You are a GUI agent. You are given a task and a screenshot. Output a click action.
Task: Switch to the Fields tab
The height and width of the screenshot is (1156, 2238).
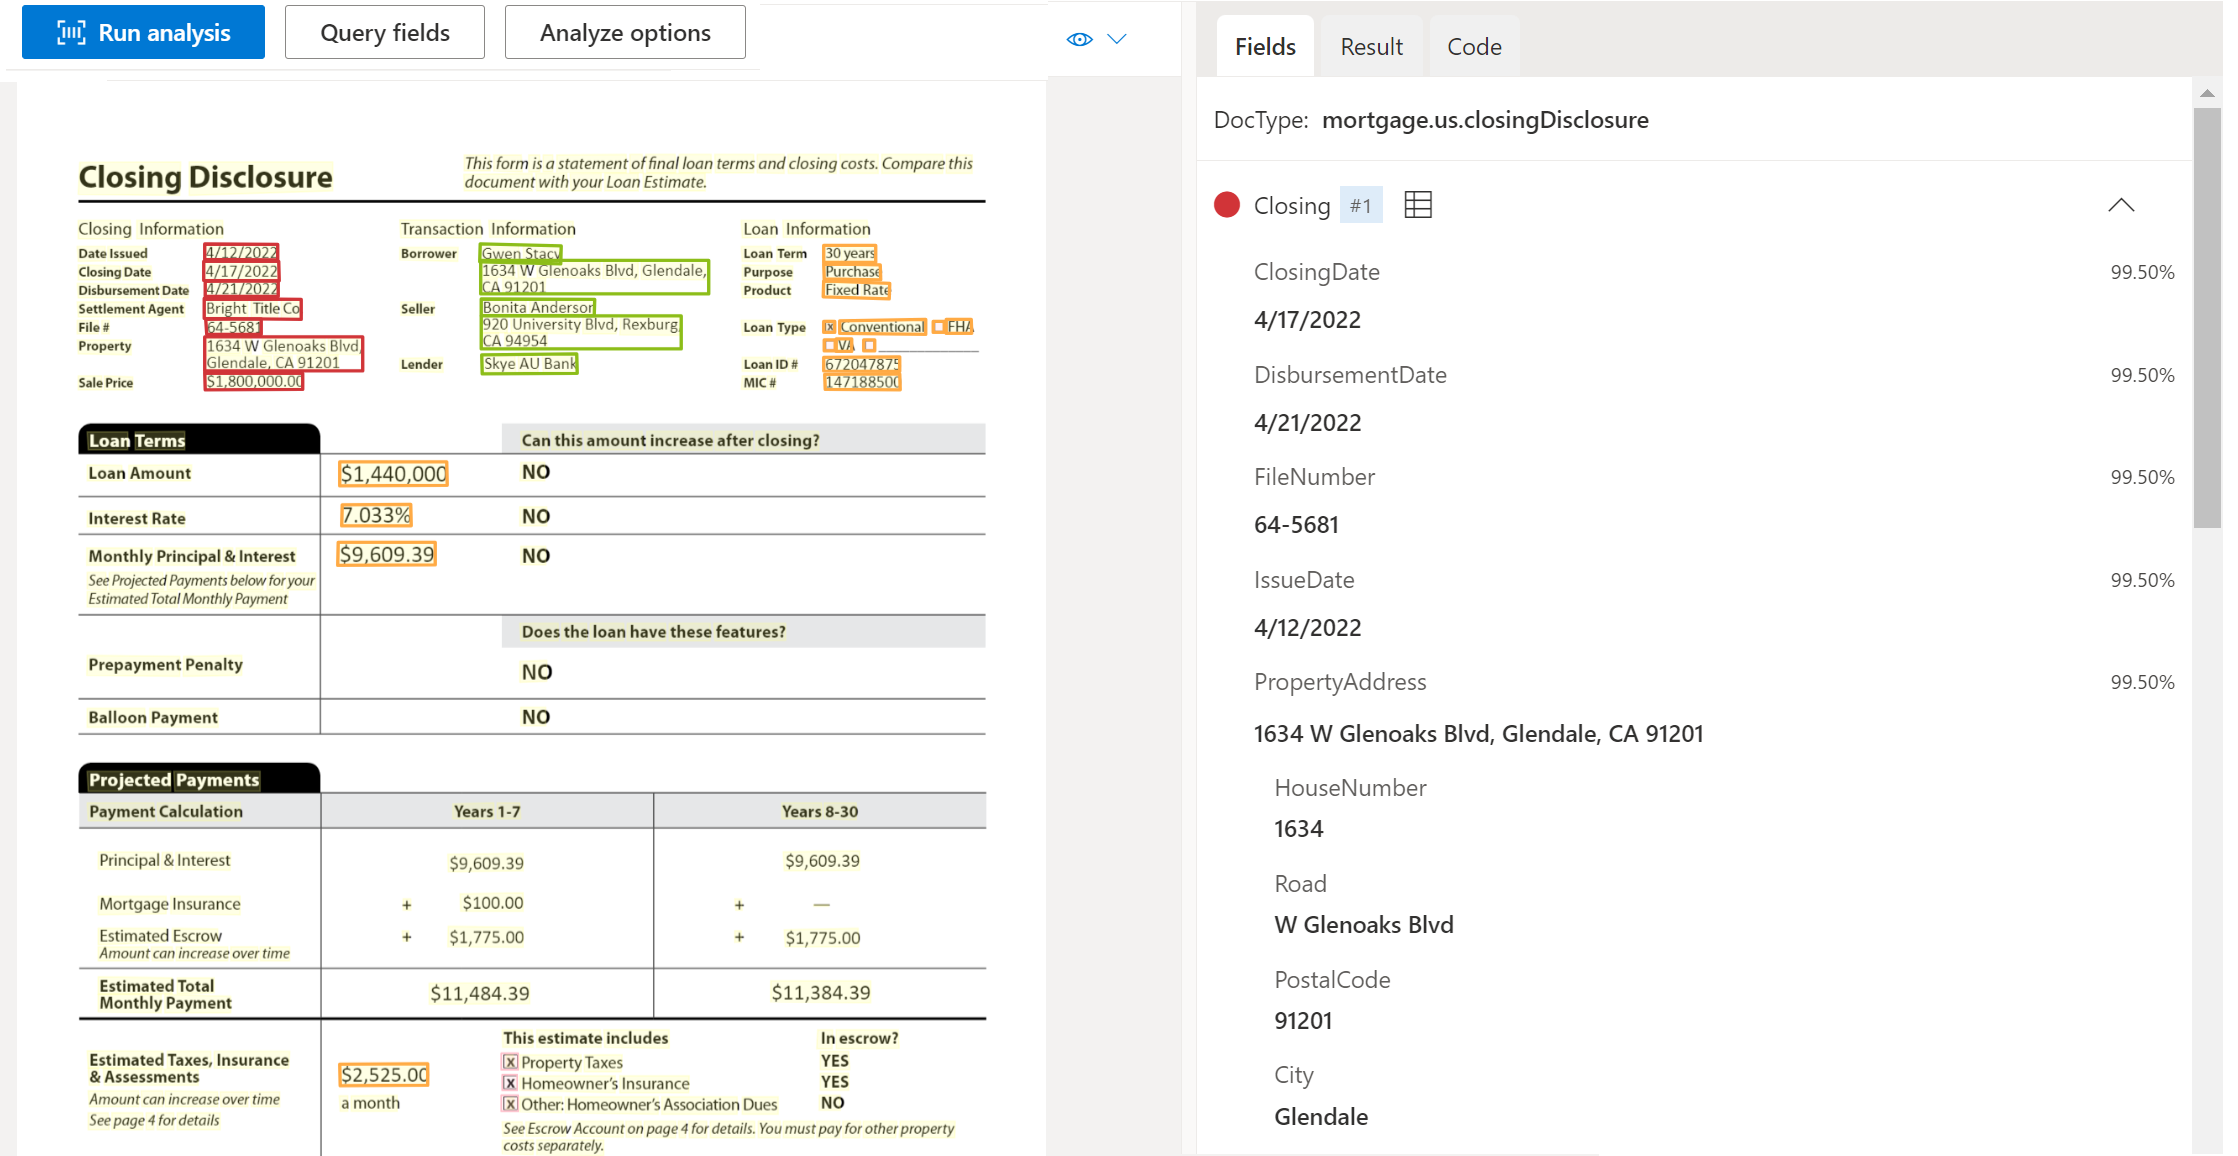[x=1263, y=46]
